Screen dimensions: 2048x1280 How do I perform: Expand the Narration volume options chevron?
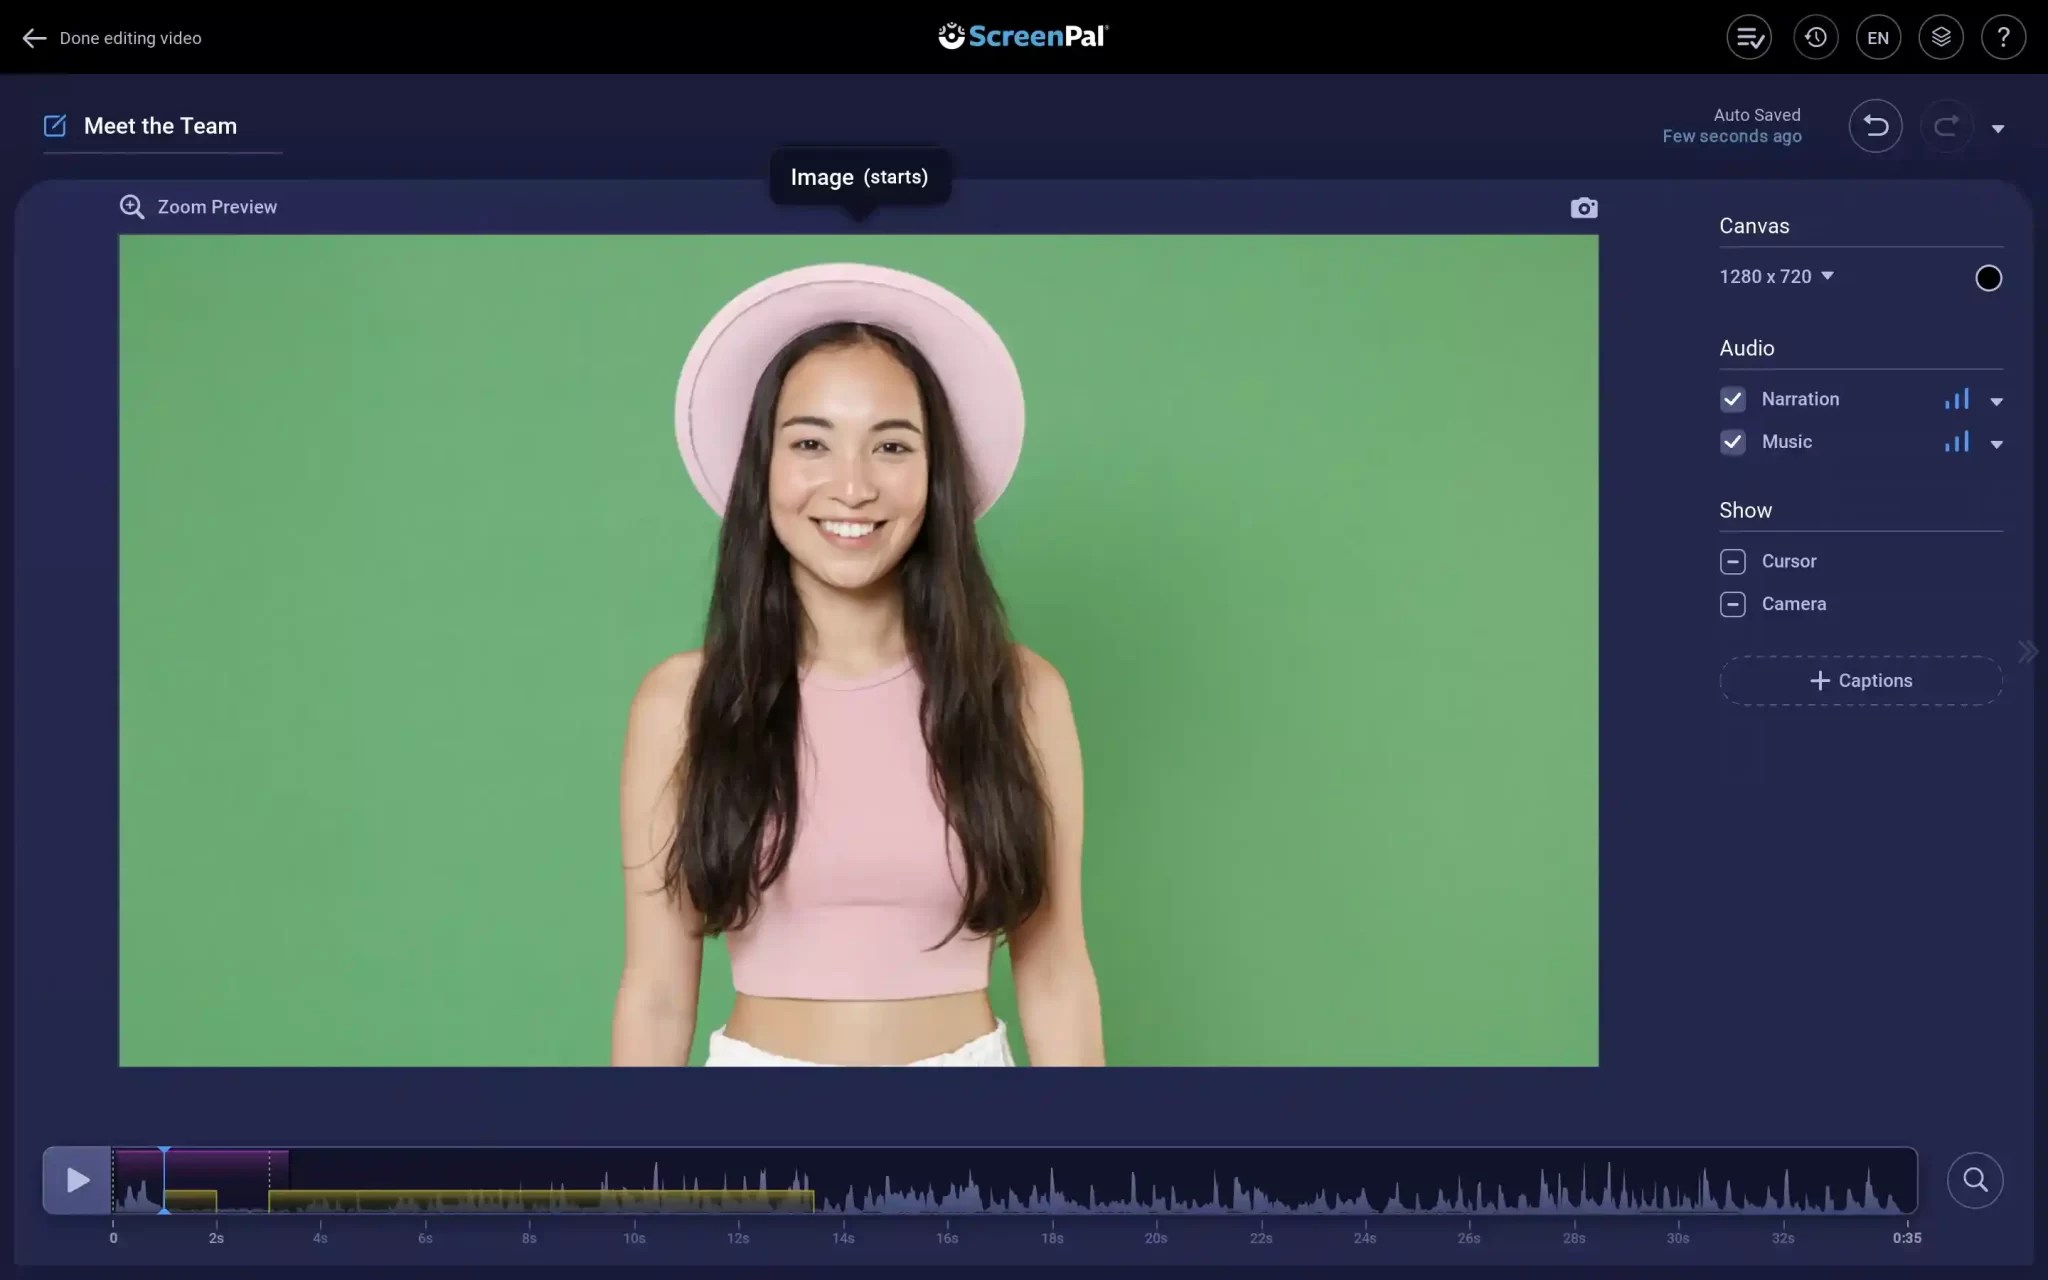(x=1996, y=400)
